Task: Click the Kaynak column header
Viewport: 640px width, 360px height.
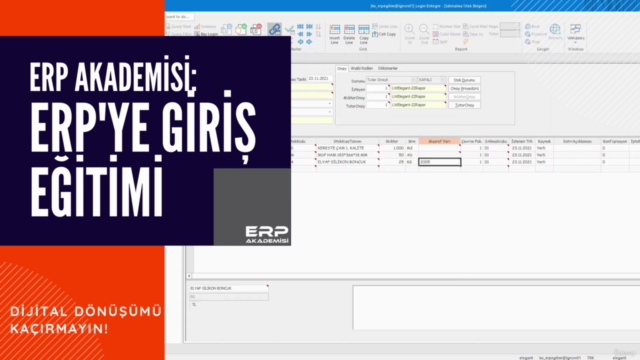Action: 544,141
